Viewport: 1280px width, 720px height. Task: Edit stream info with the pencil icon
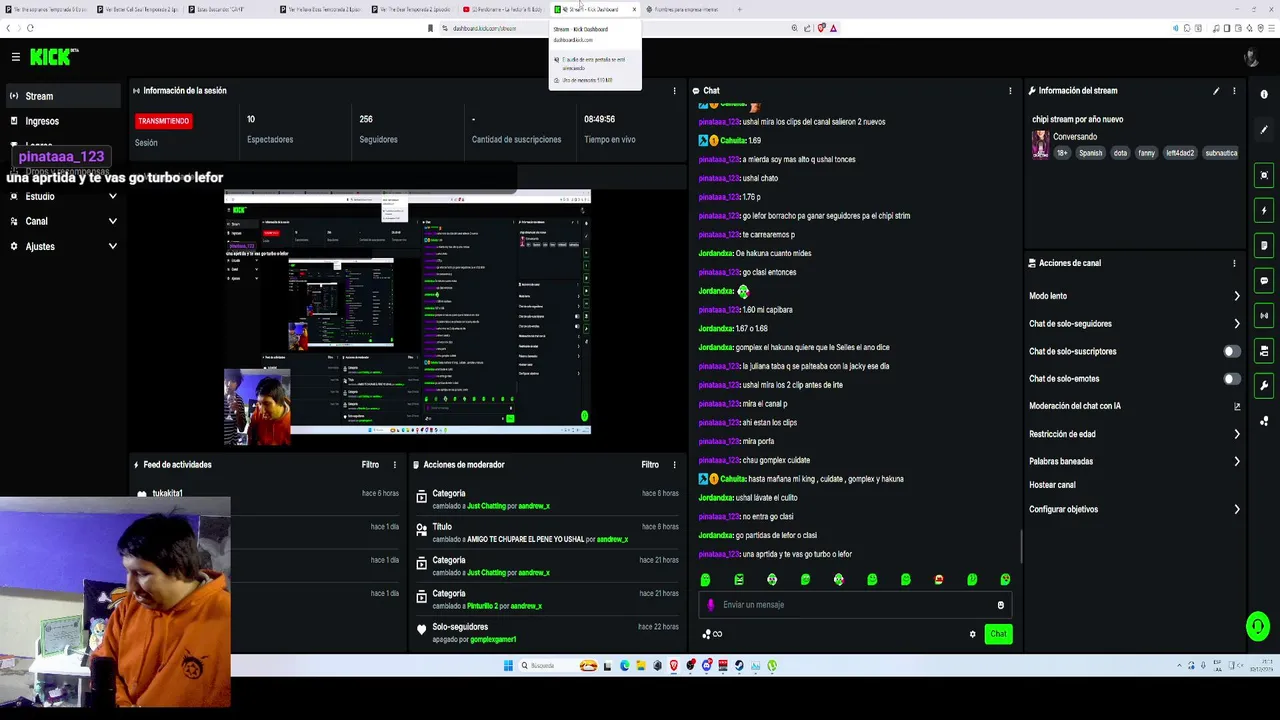(x=1216, y=91)
